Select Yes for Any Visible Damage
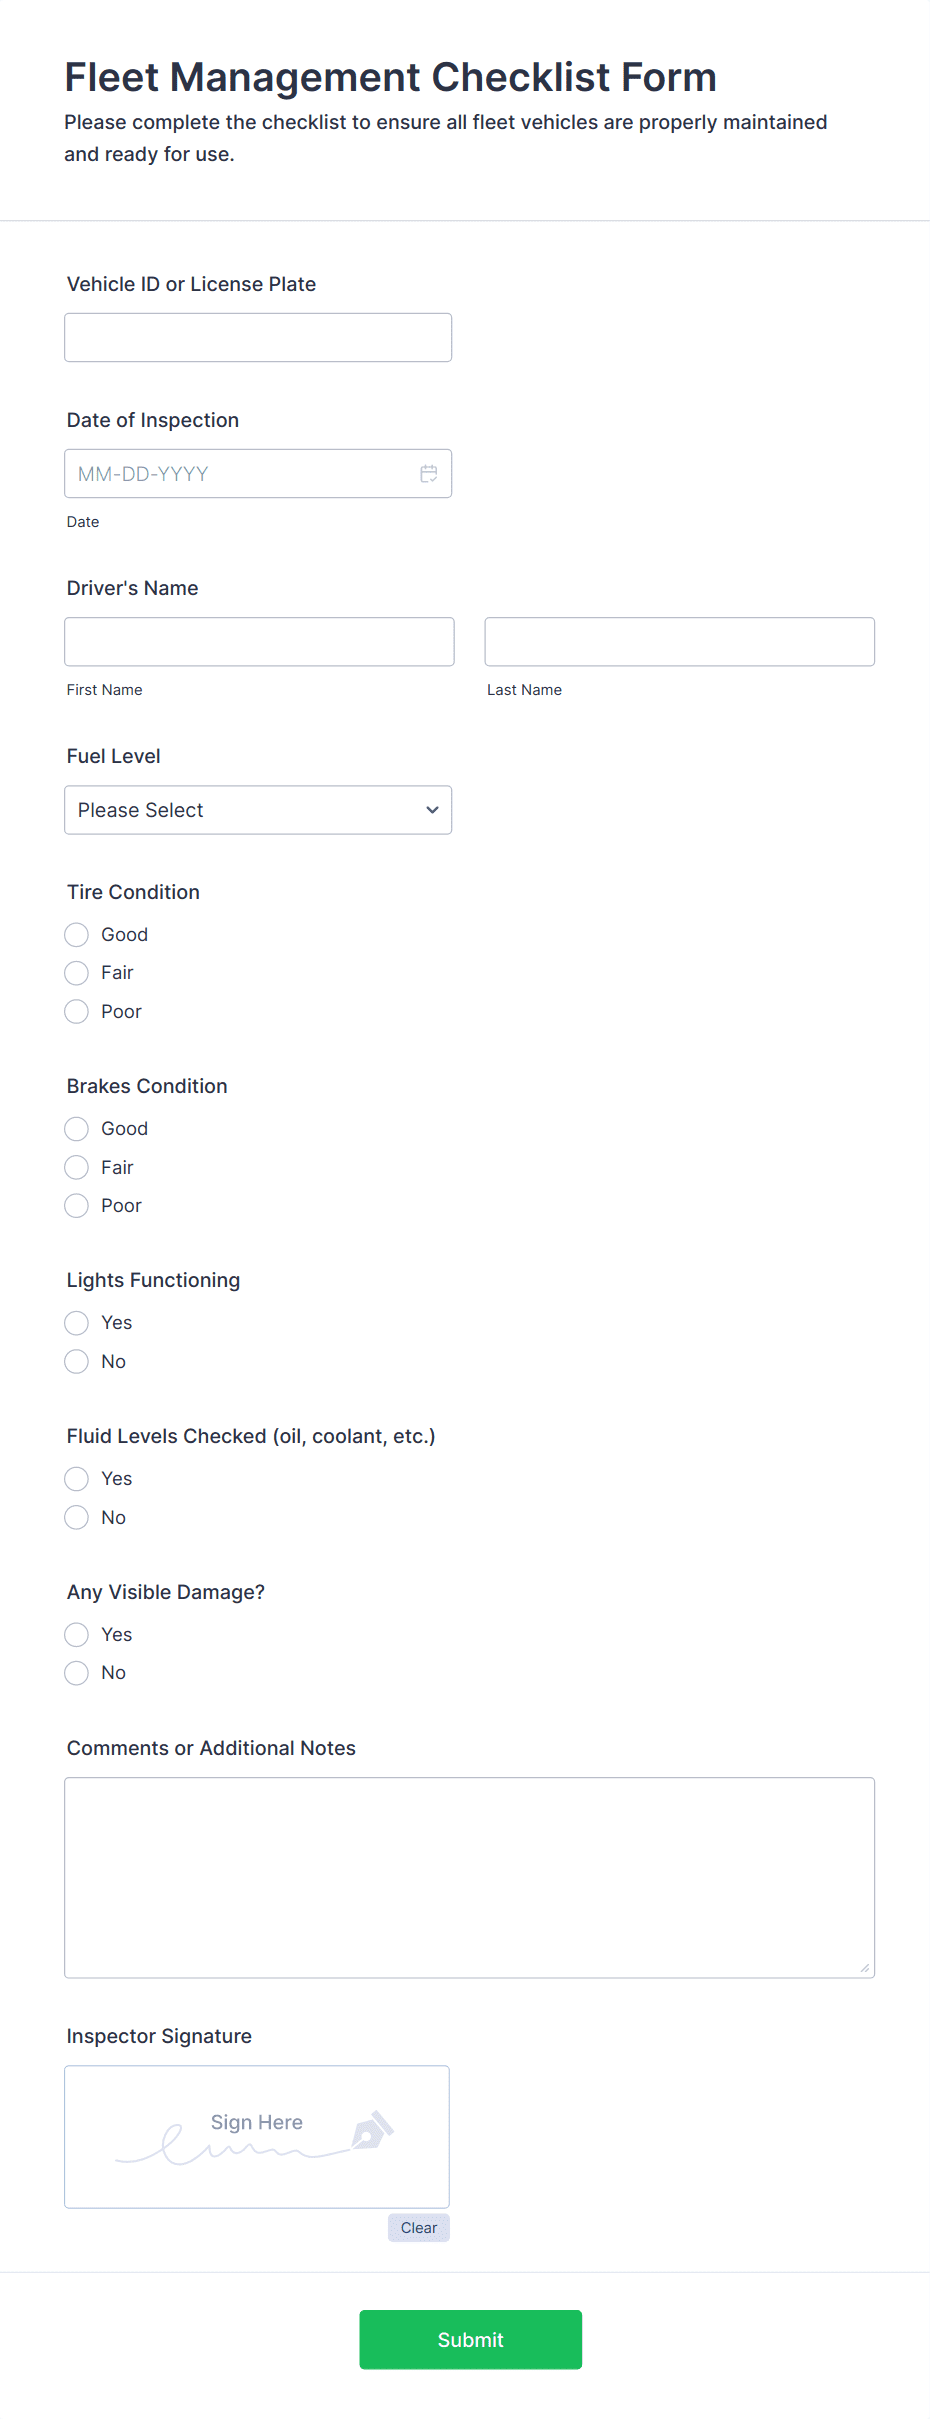The image size is (930, 2419). pos(76,1634)
